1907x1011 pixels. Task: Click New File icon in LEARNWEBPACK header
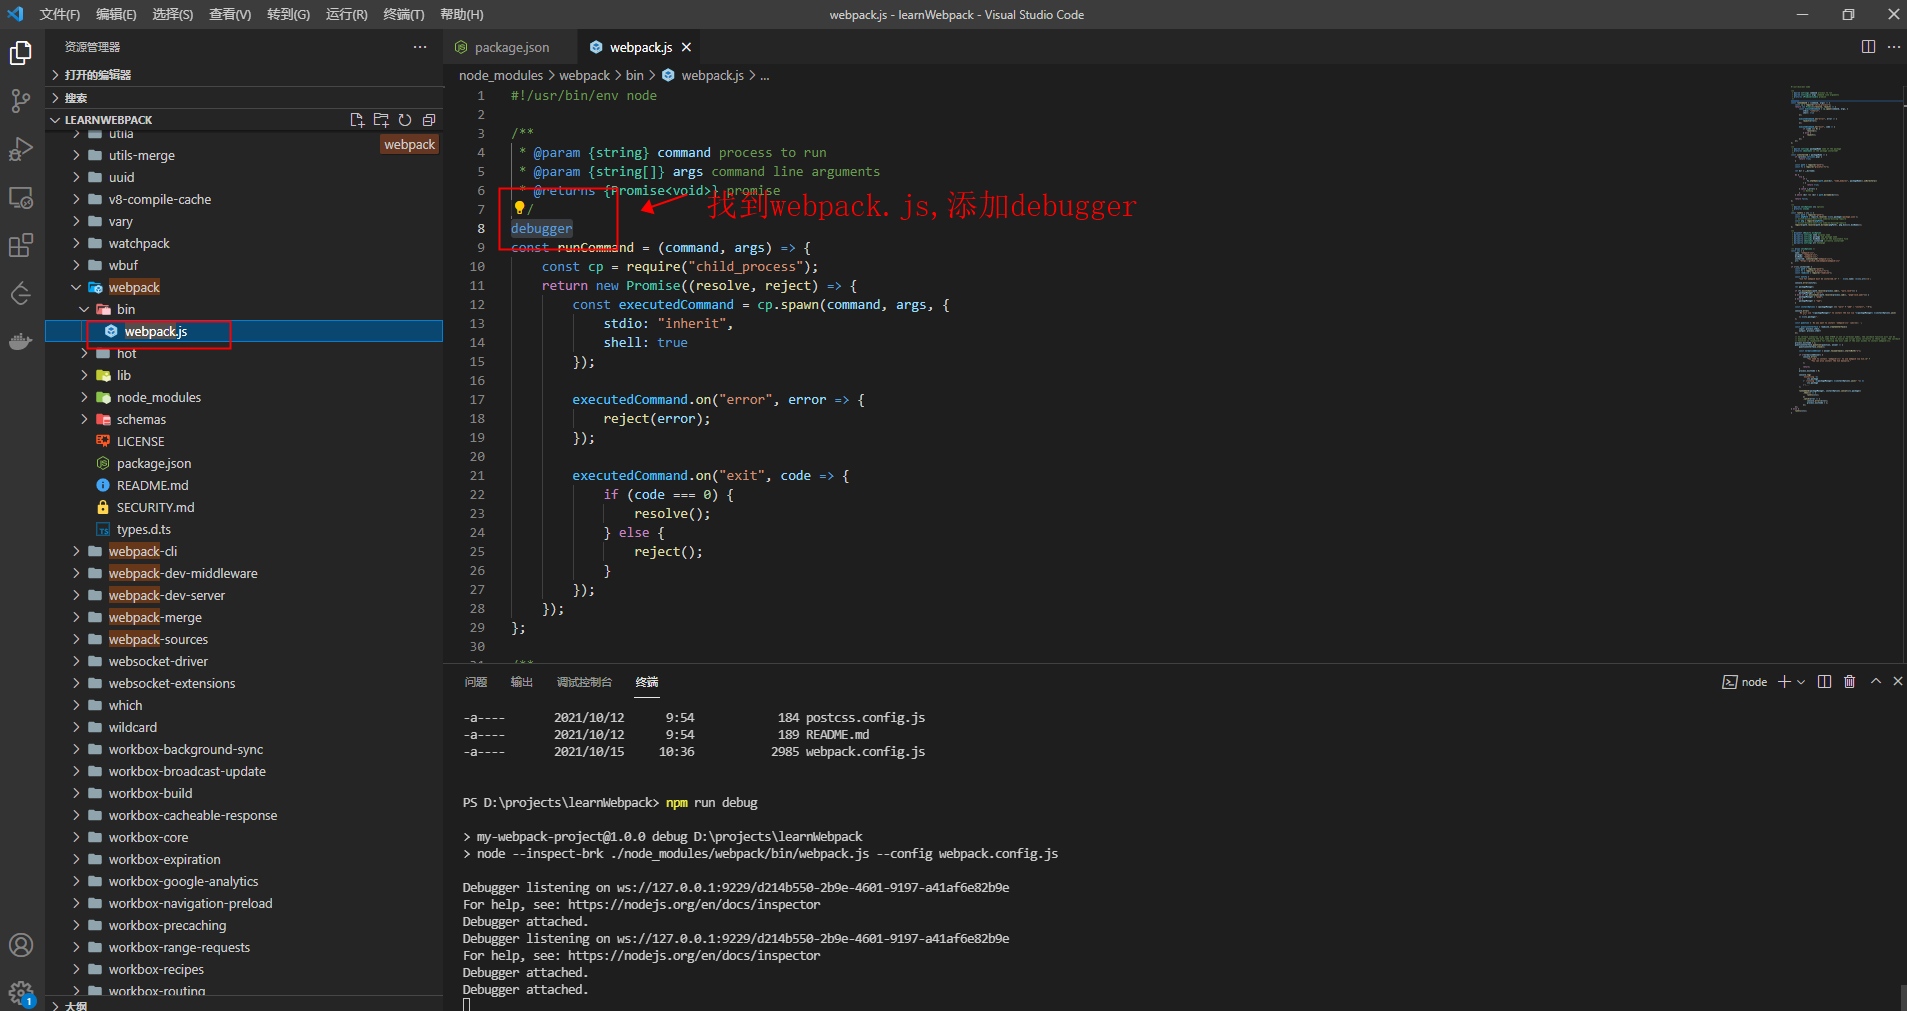(x=357, y=120)
